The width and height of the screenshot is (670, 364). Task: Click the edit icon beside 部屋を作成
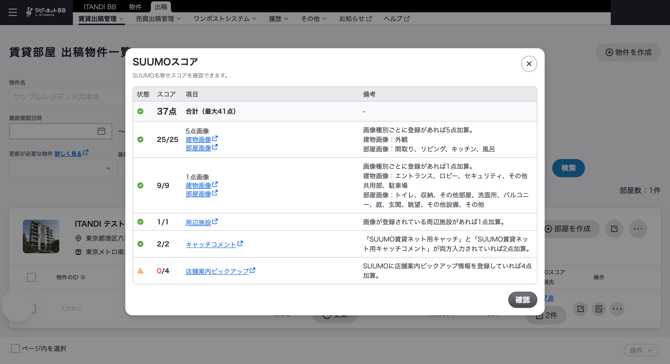(614, 229)
